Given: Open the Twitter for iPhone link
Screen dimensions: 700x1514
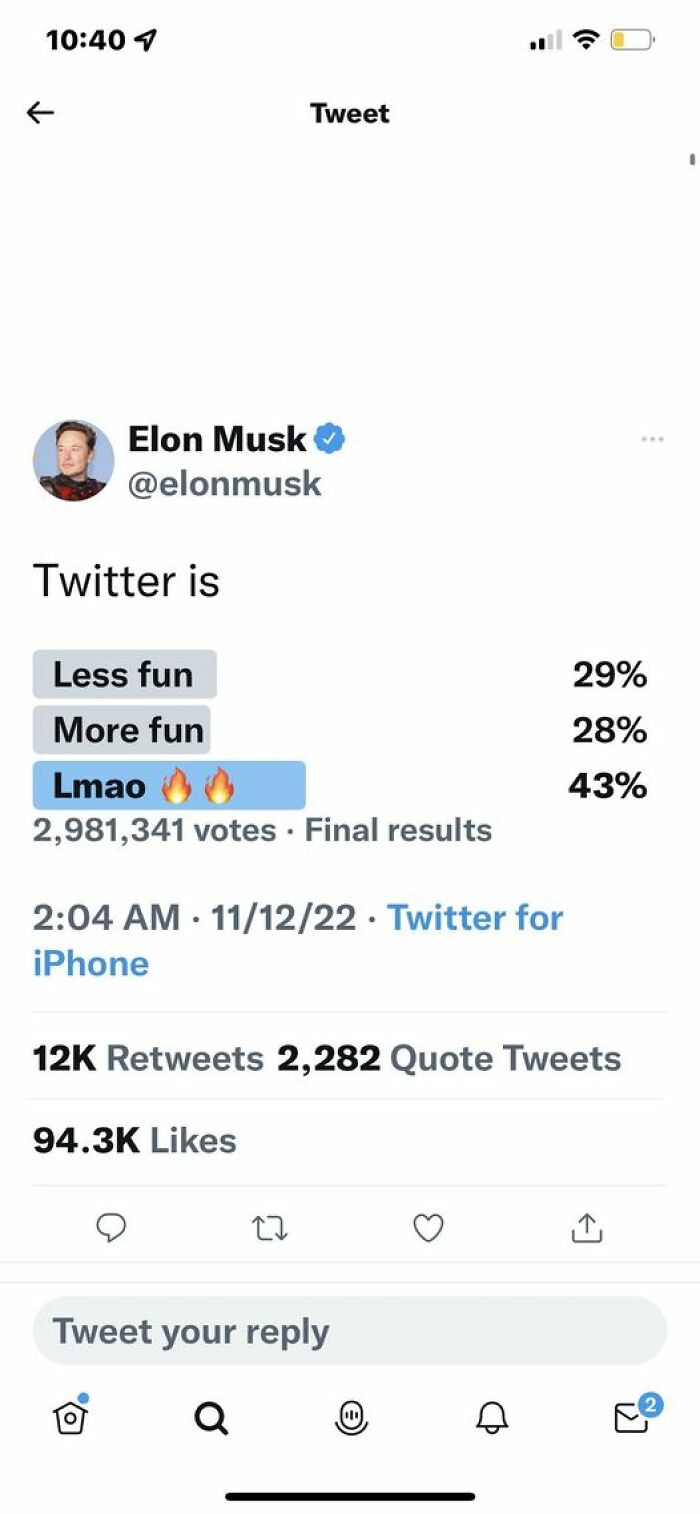Looking at the screenshot, I should pos(474,918).
